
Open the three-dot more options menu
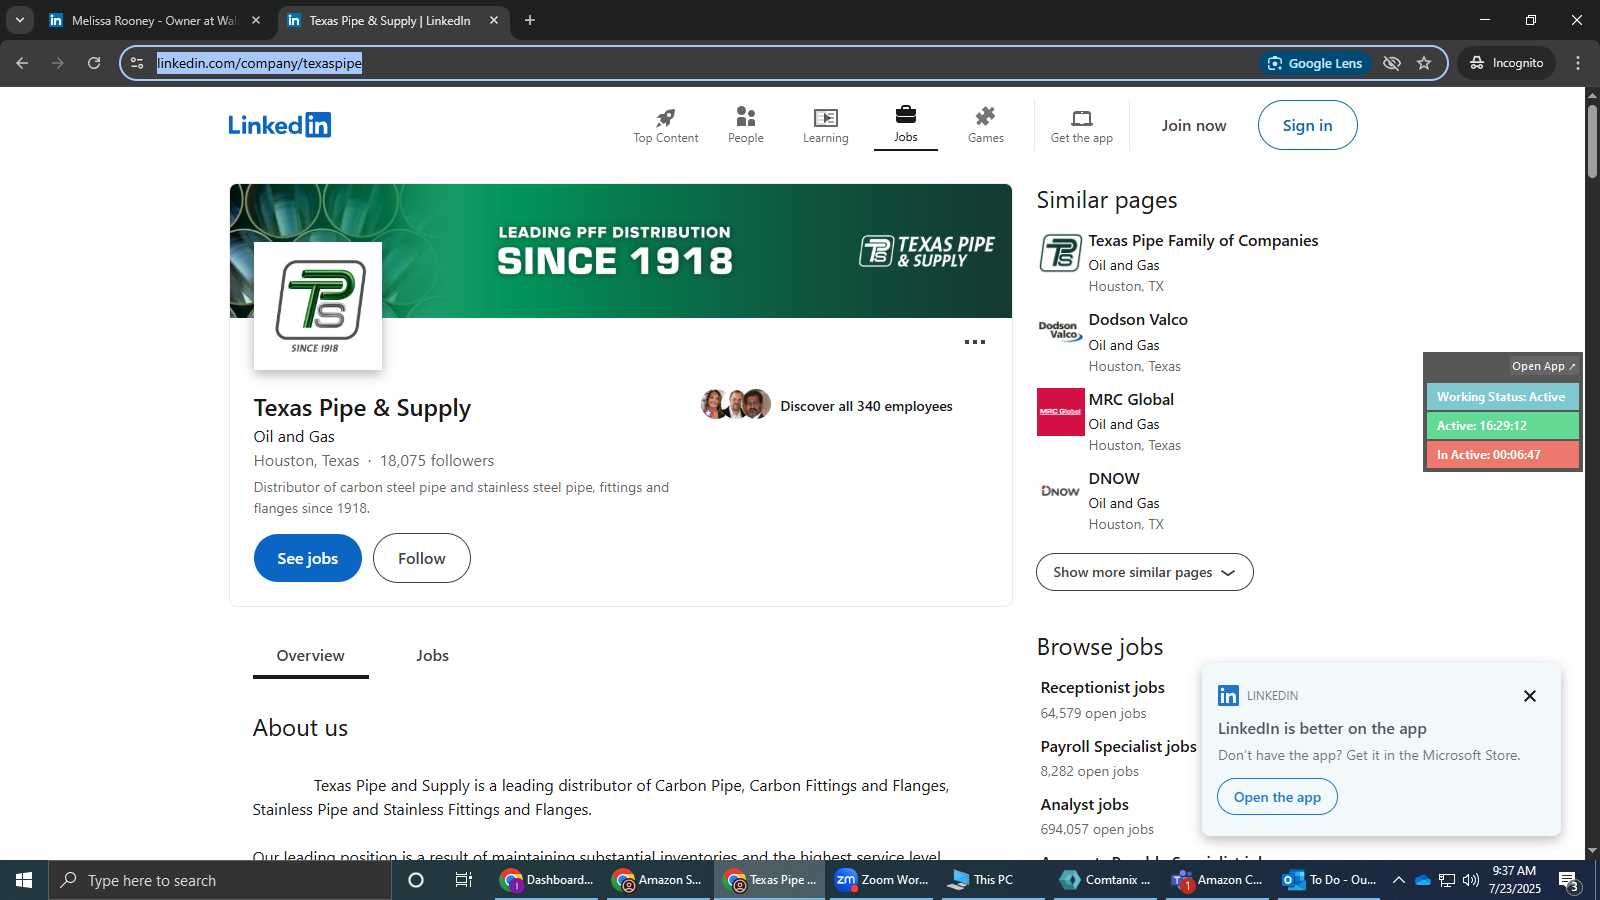(x=975, y=342)
